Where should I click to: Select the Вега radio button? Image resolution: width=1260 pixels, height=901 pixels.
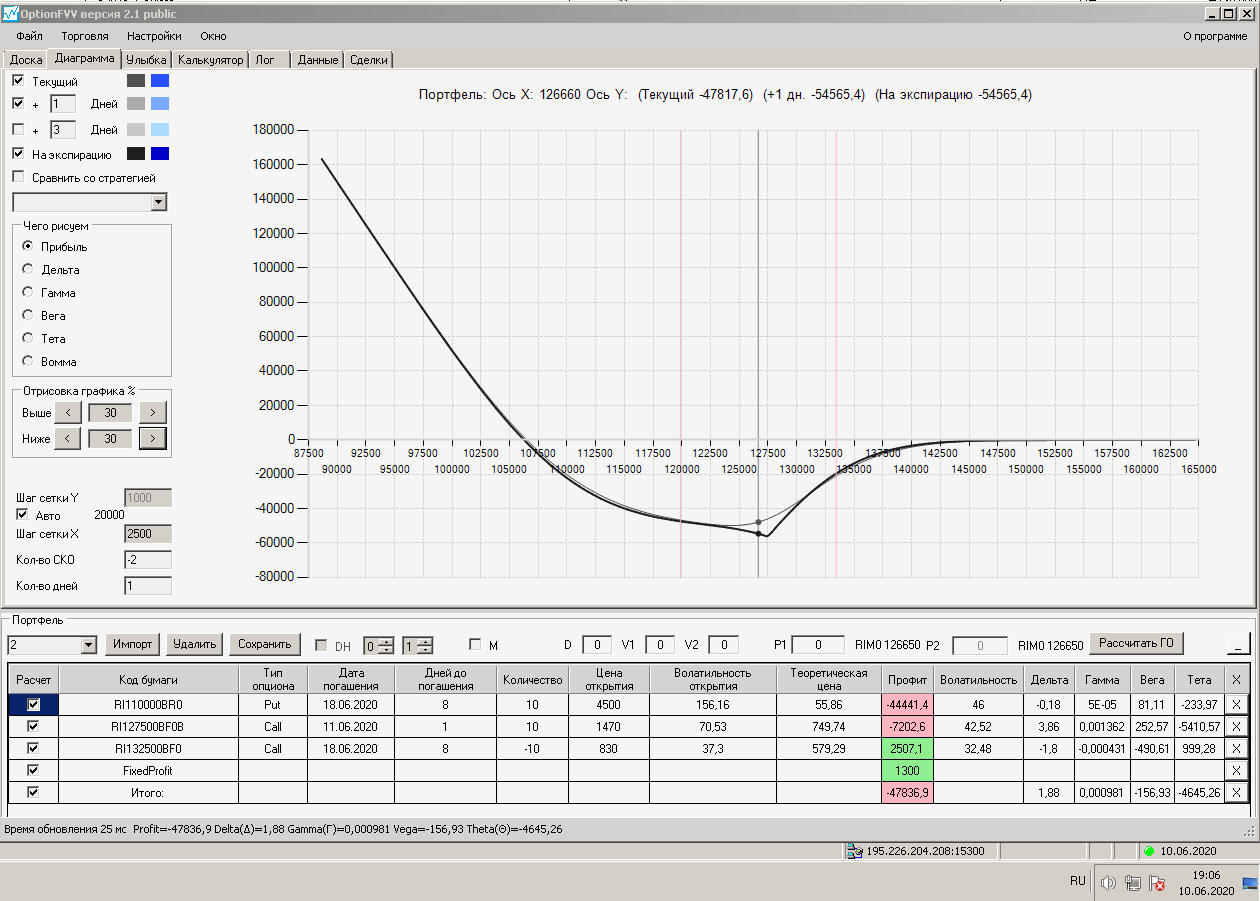point(27,315)
